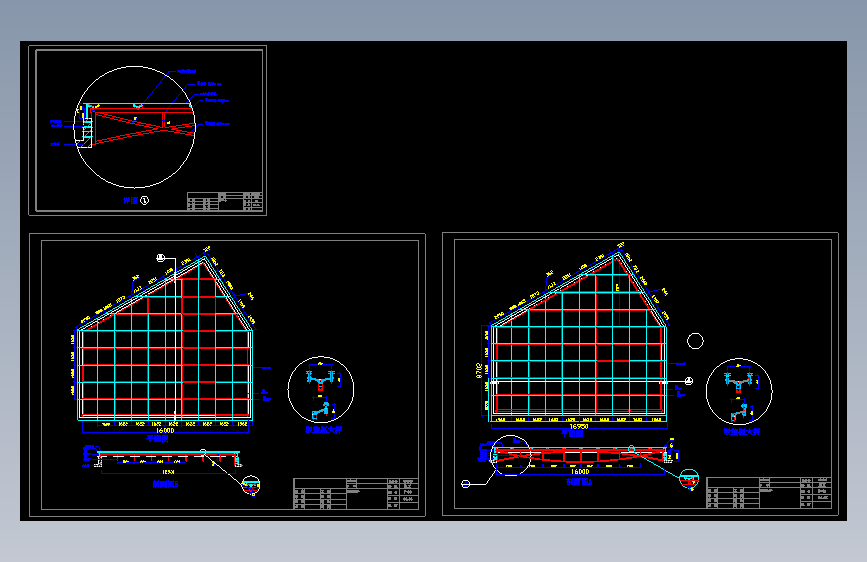Click section marker bubble right of right plan

pyautogui.click(x=689, y=381)
